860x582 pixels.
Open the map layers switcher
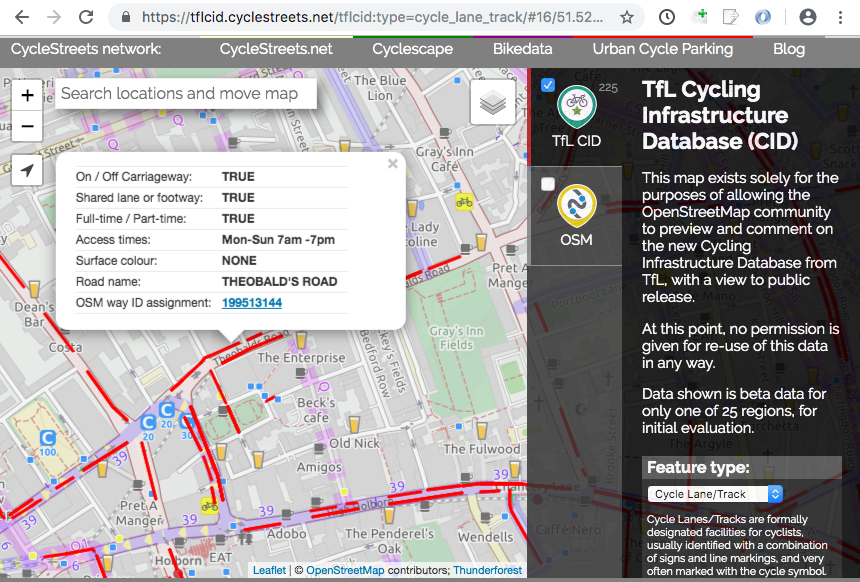pos(493,102)
